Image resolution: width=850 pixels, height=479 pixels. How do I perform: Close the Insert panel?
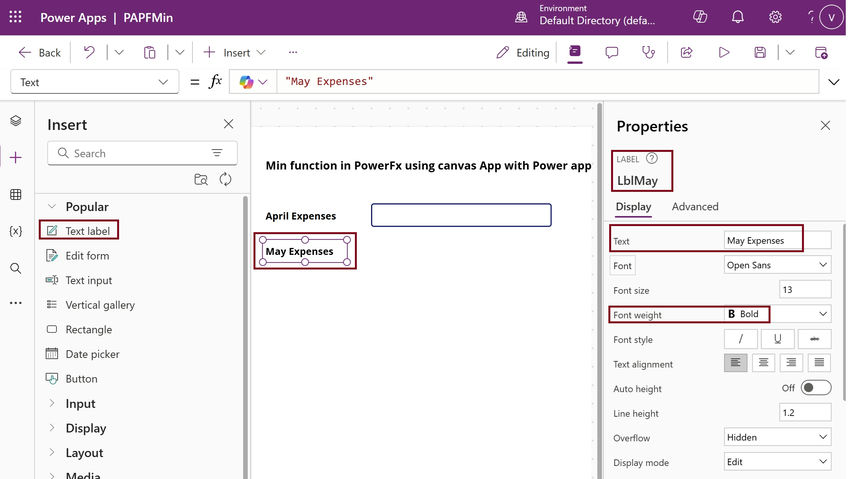(x=228, y=124)
